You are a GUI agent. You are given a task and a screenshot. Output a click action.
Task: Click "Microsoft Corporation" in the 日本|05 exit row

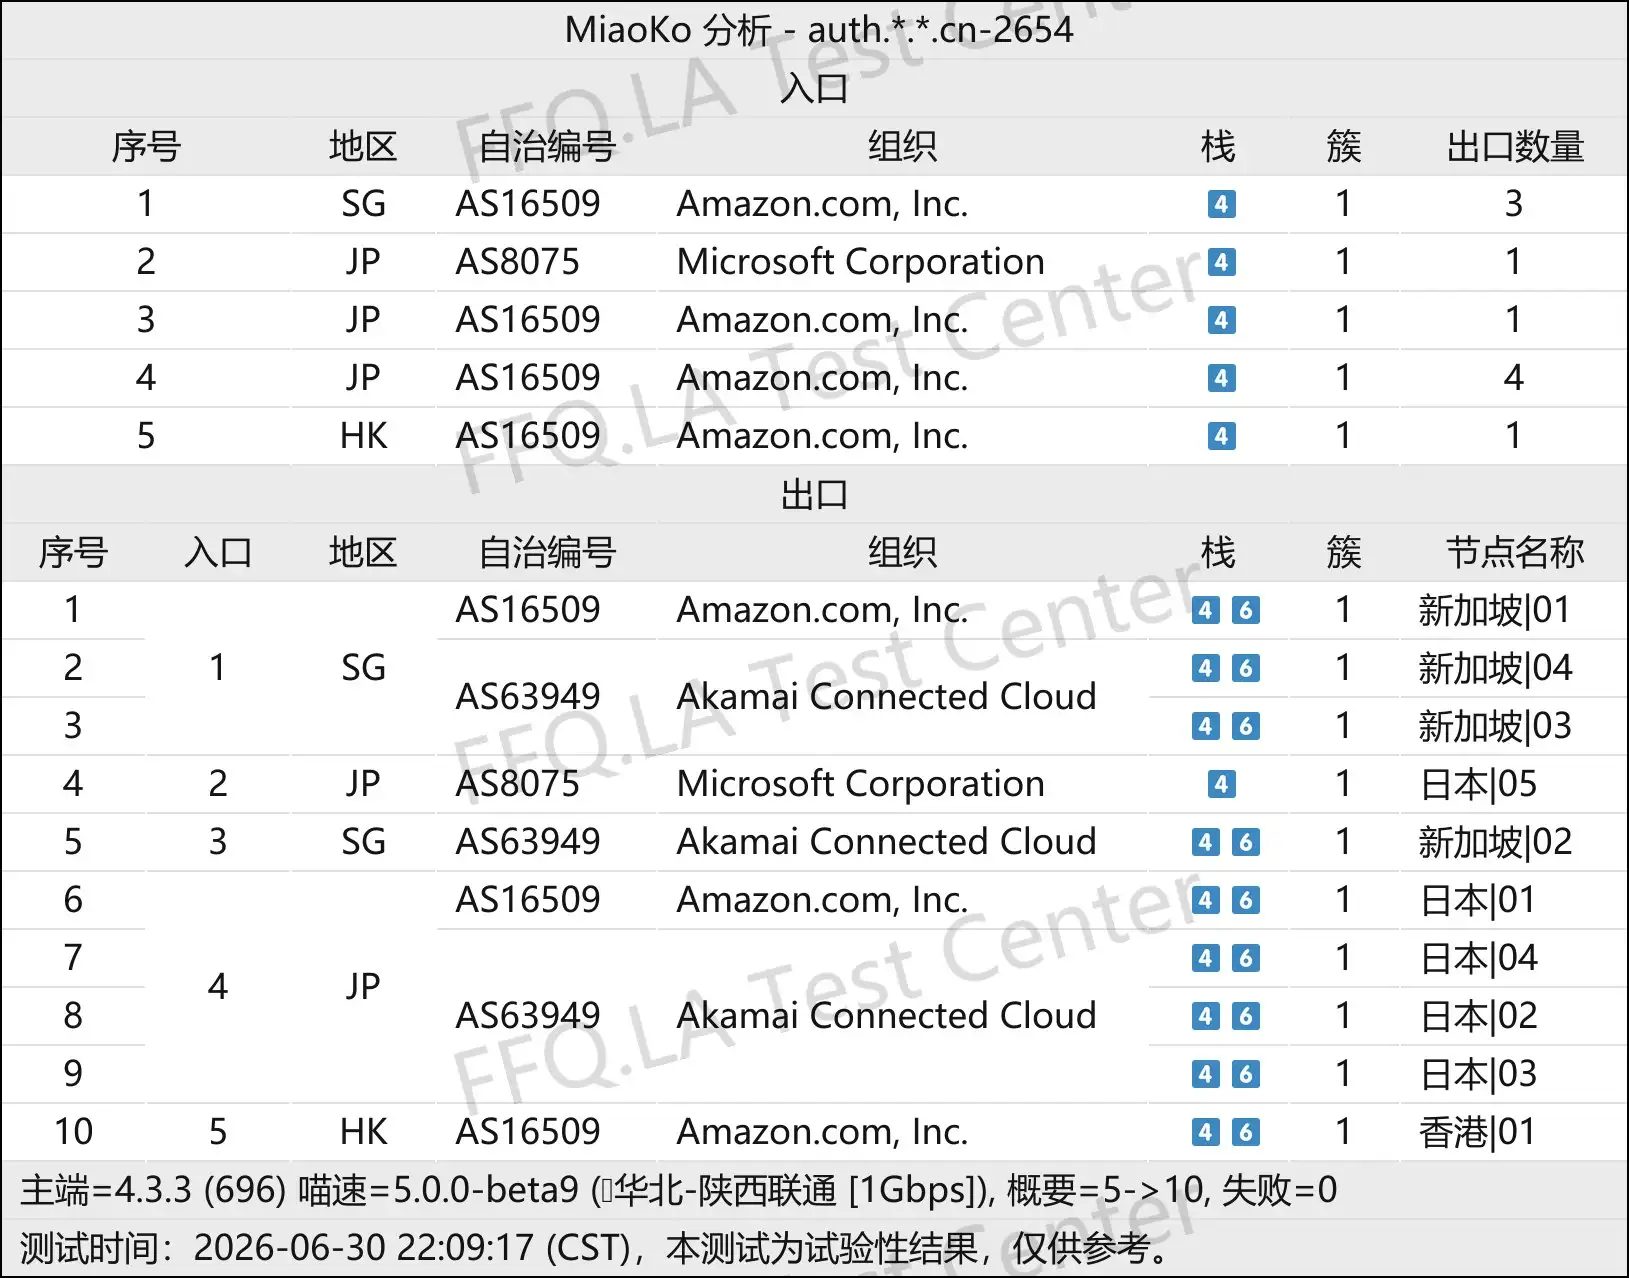(861, 784)
